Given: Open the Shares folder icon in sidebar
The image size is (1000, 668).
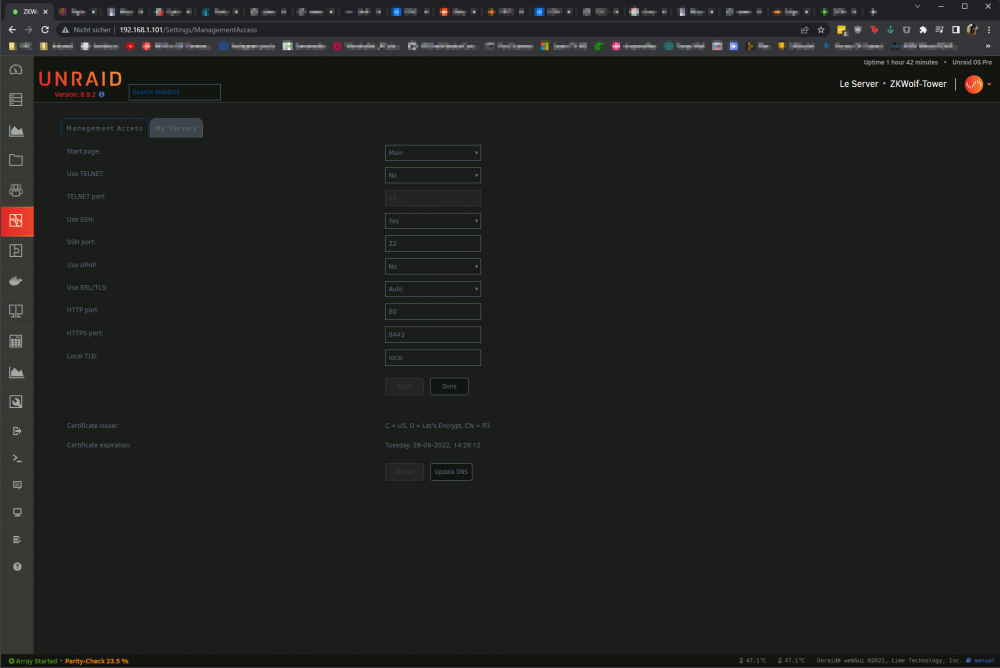Looking at the screenshot, I should (x=16, y=160).
